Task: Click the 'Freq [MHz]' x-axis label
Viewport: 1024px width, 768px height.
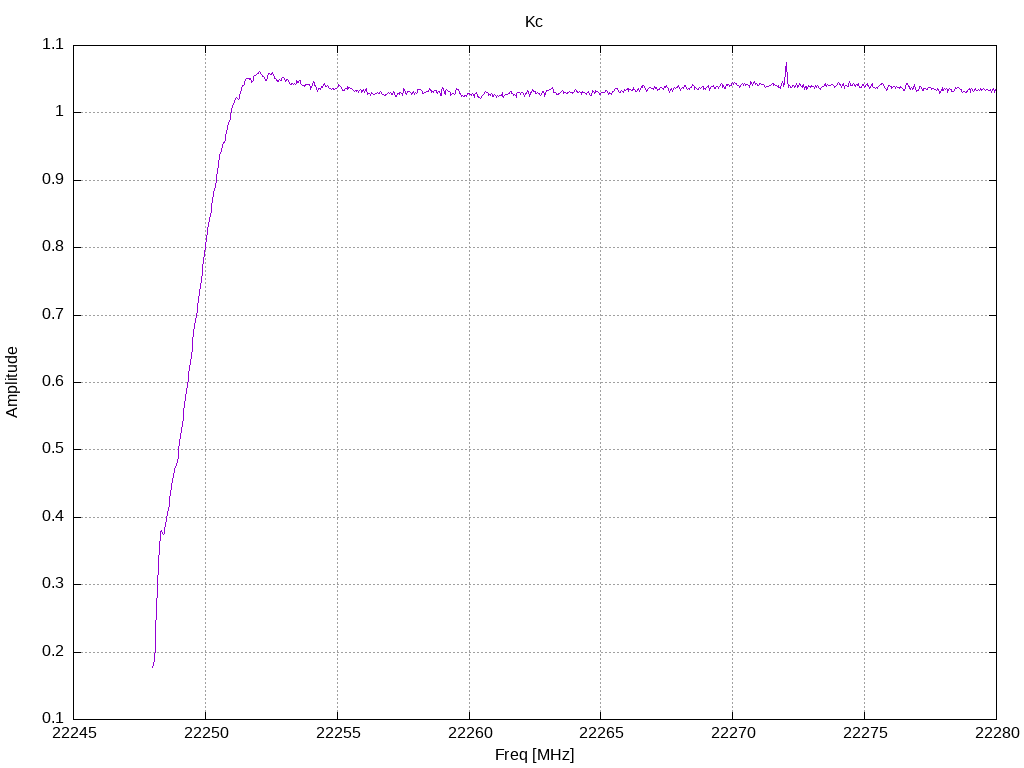Action: click(534, 755)
